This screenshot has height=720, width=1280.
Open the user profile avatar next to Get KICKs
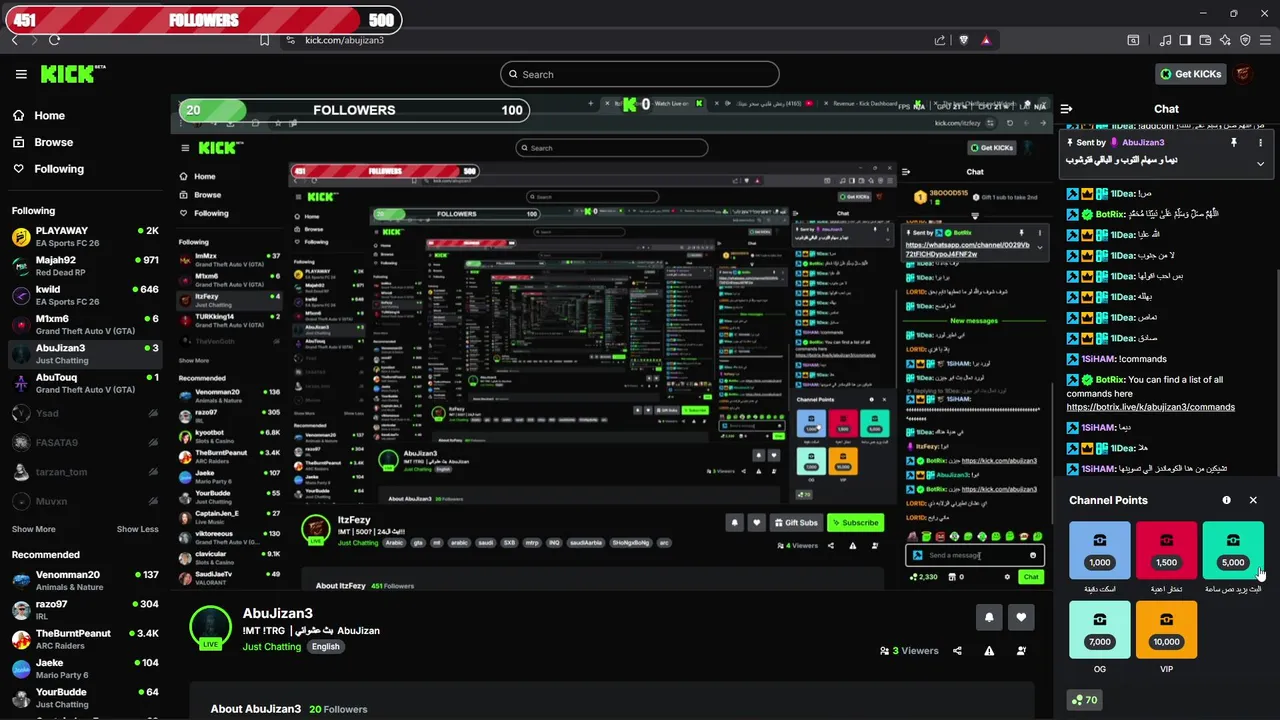point(1243,74)
